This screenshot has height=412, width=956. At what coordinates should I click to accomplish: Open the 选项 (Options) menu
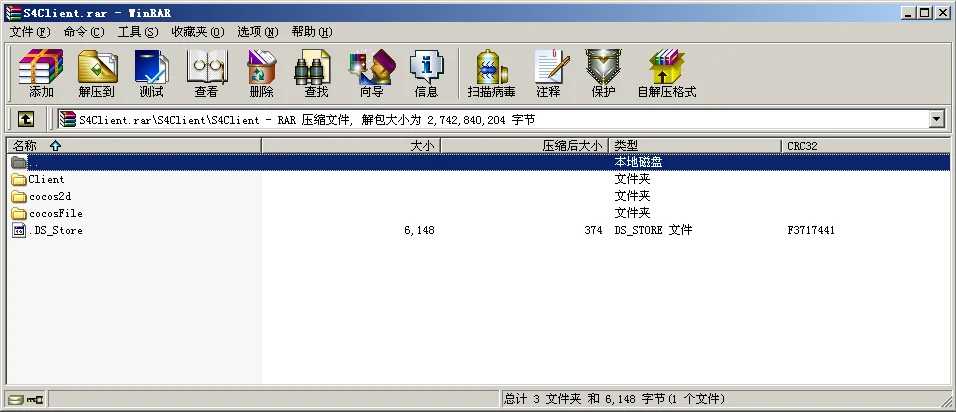pos(256,32)
